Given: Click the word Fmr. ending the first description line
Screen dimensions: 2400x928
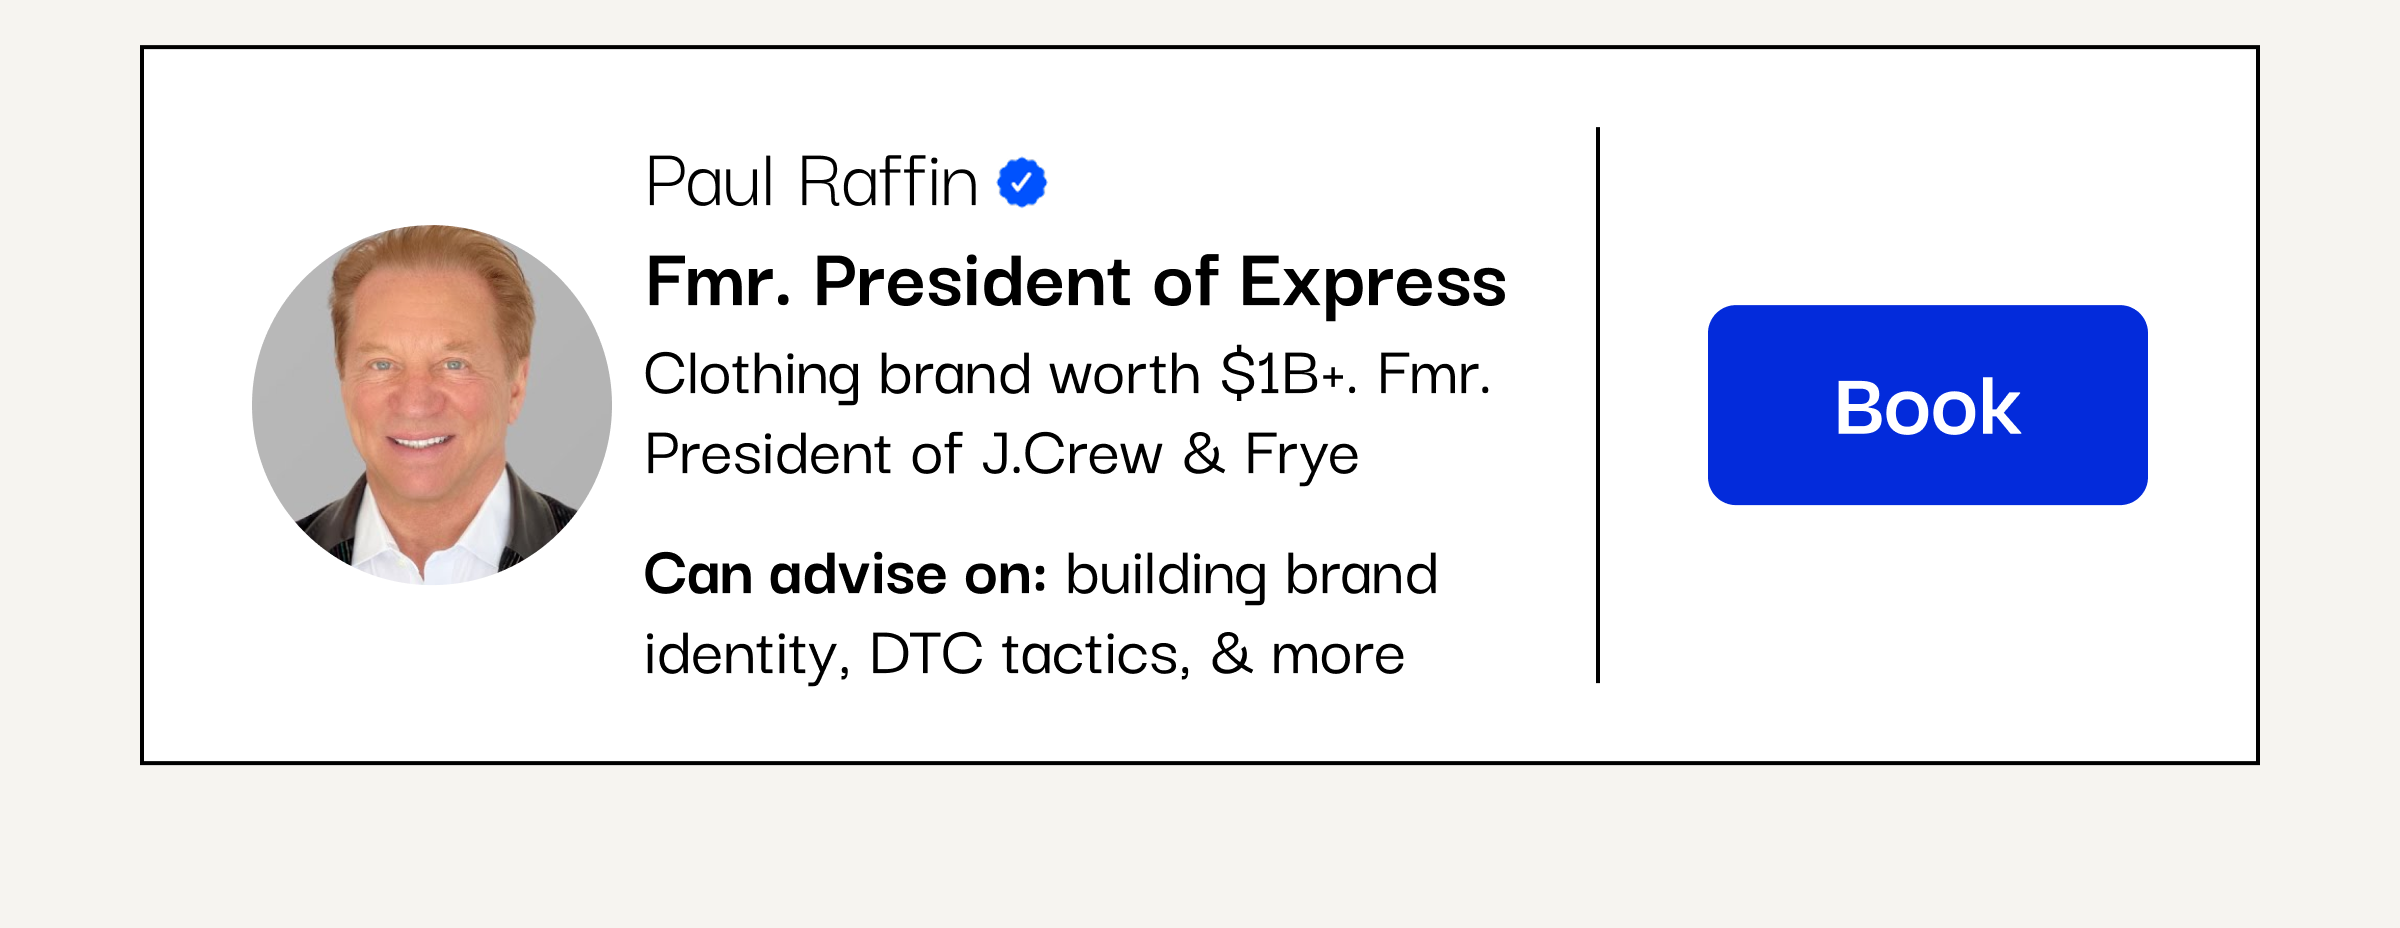Looking at the screenshot, I should [1434, 375].
